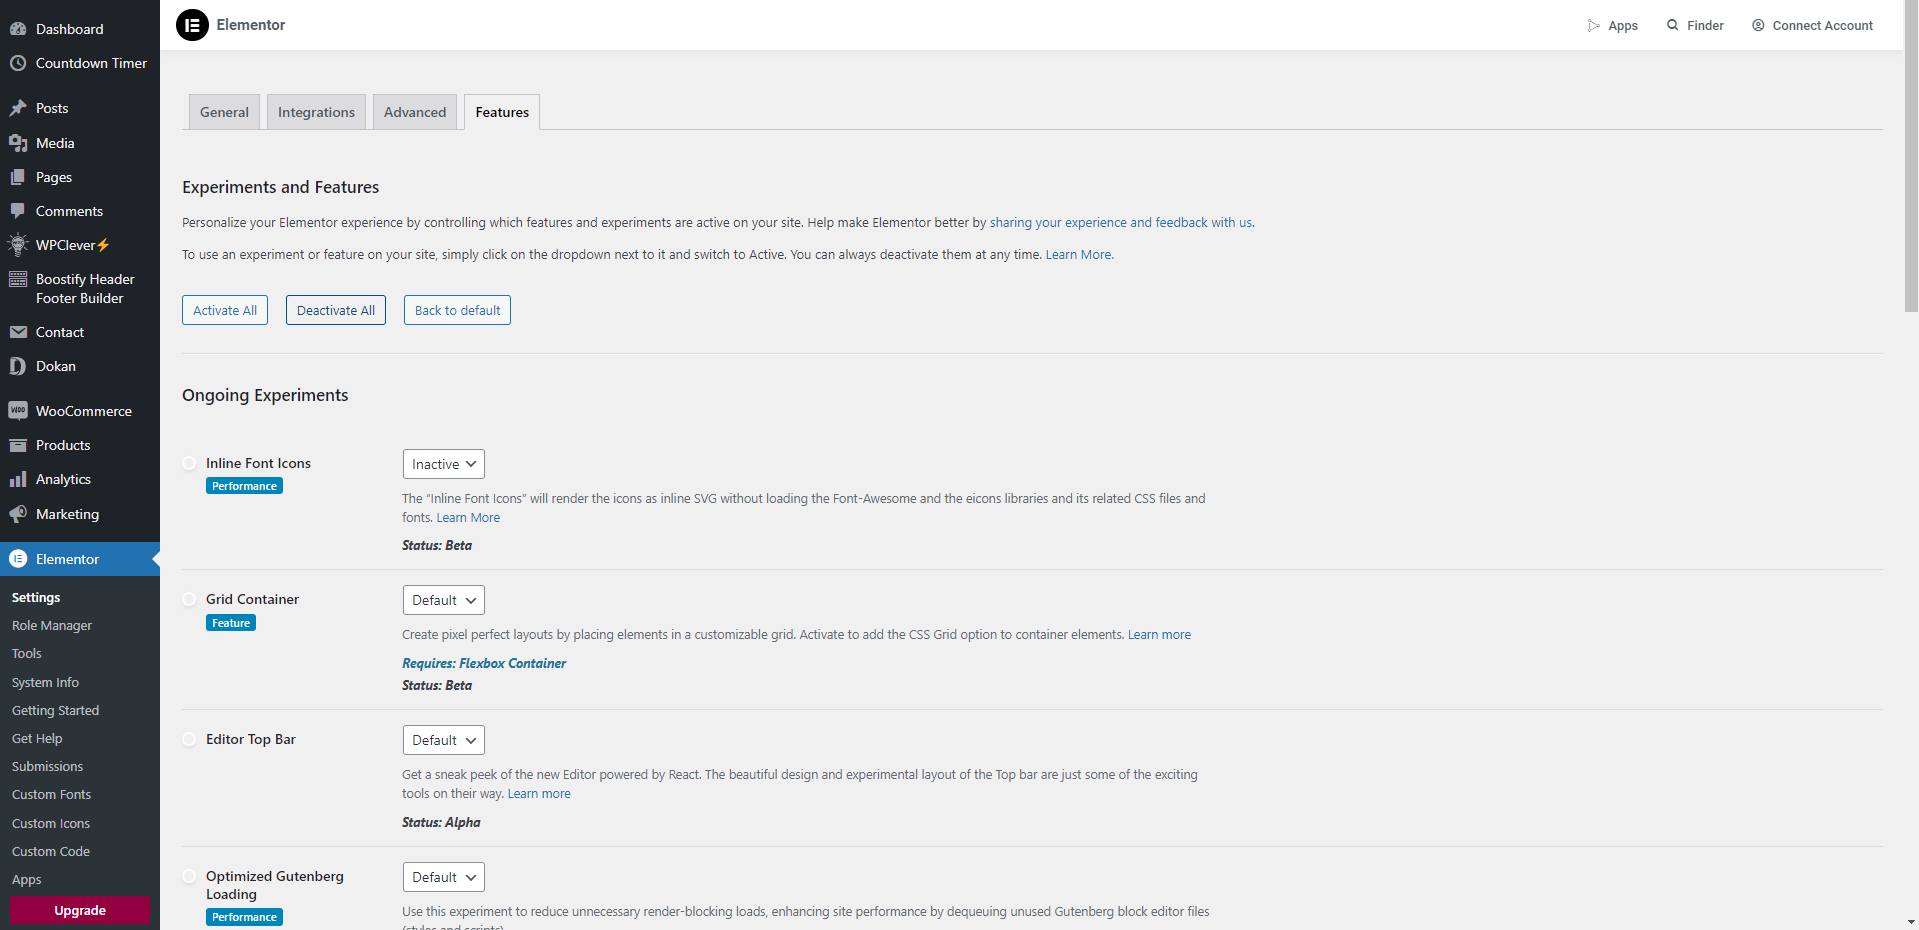Screen dimensions: 1919x930
Task: Open the Inline Font Icons Inactive dropdown
Action: 444,464
